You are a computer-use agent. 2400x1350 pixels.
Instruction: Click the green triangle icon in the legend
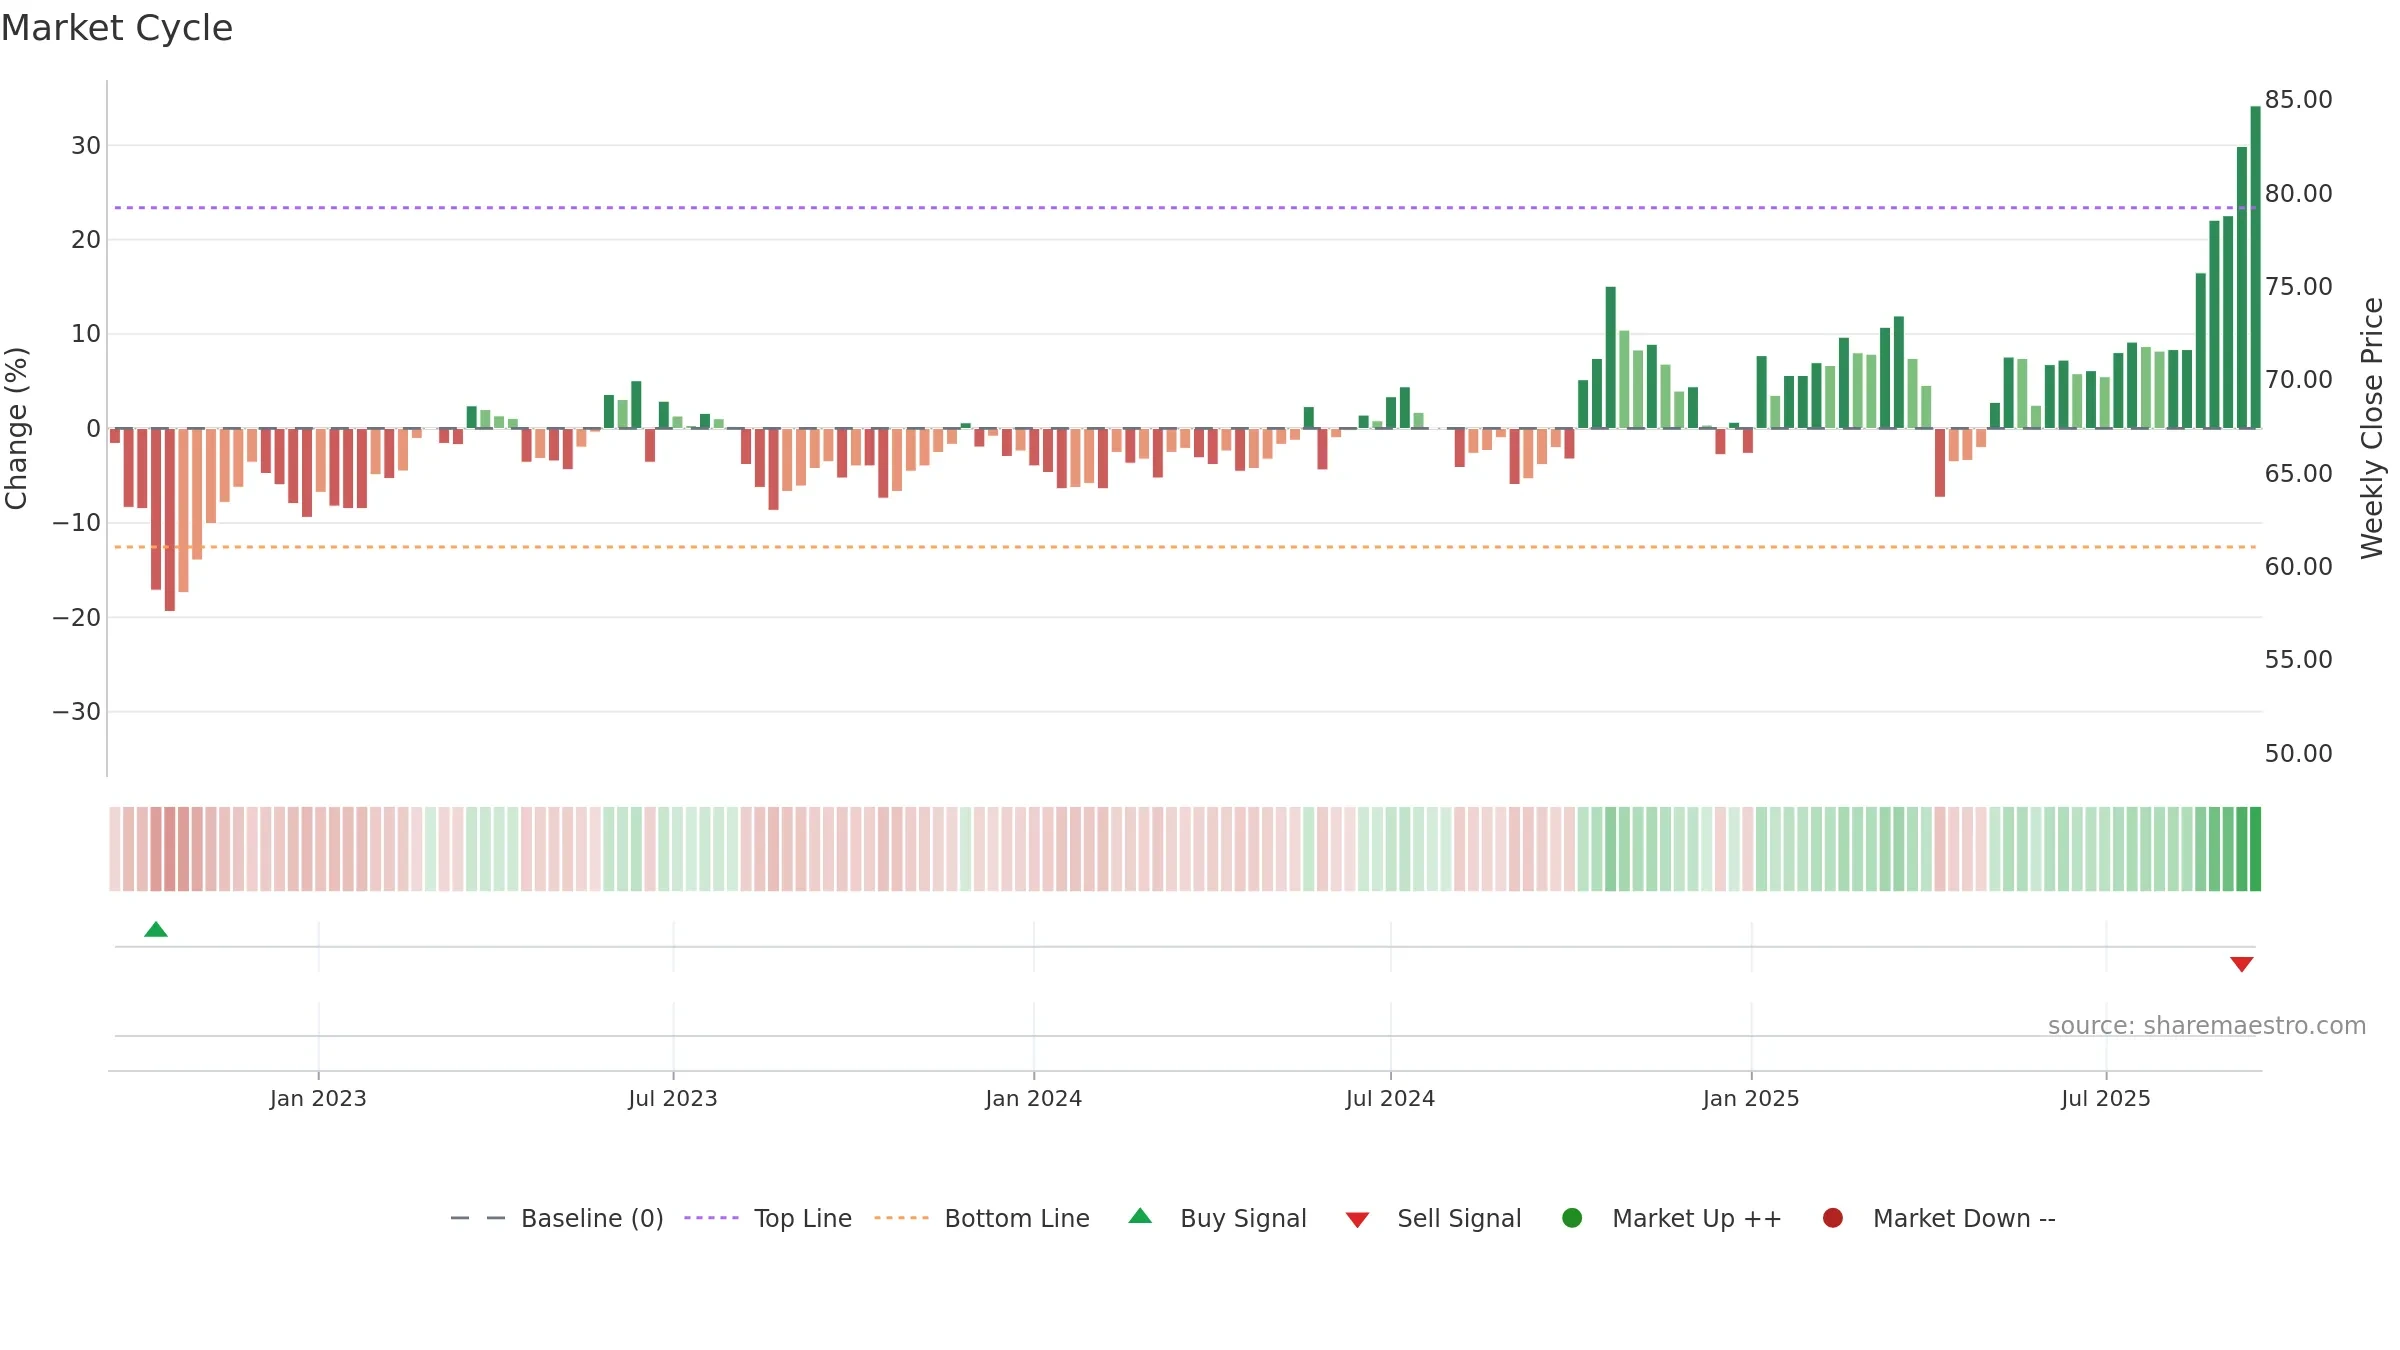tap(1140, 1216)
